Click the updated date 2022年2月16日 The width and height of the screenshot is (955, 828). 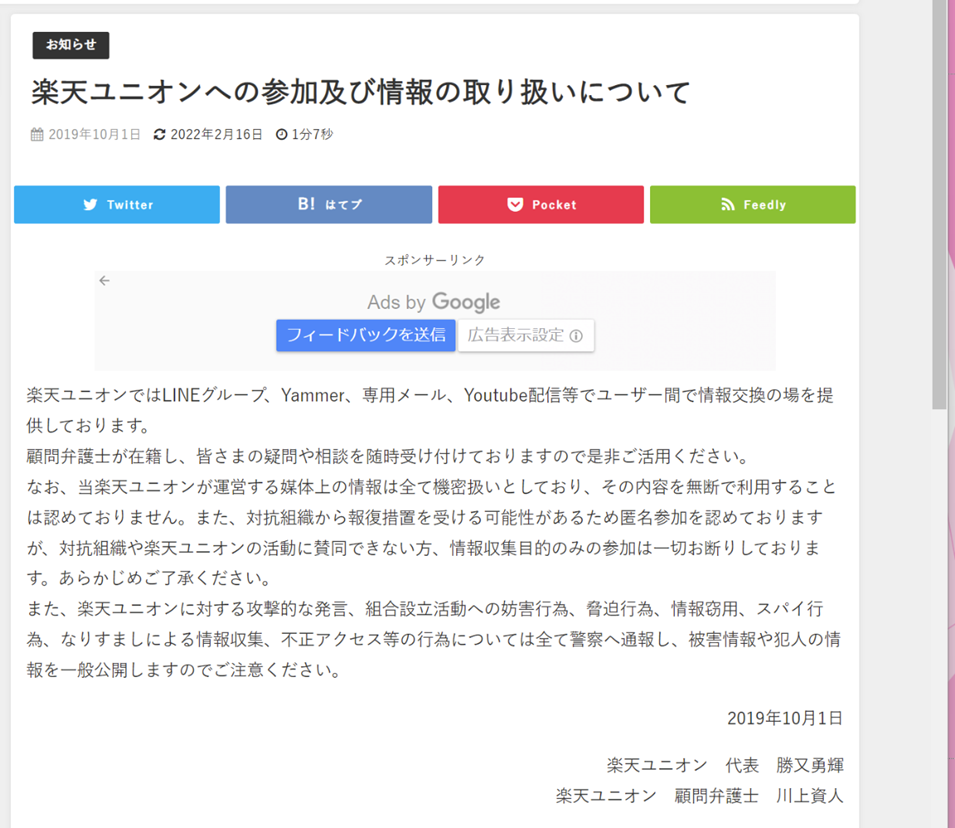(216, 134)
